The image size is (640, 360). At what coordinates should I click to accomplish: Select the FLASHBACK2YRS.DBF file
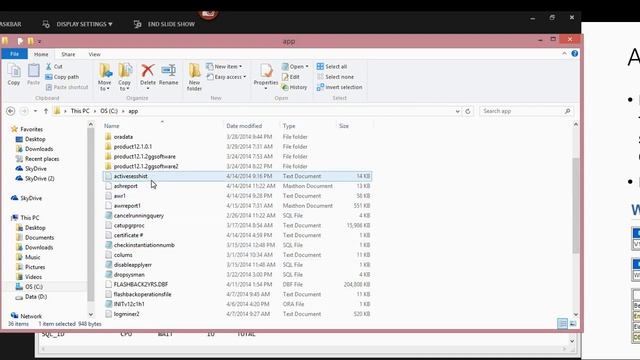pyautogui.click(x=141, y=284)
